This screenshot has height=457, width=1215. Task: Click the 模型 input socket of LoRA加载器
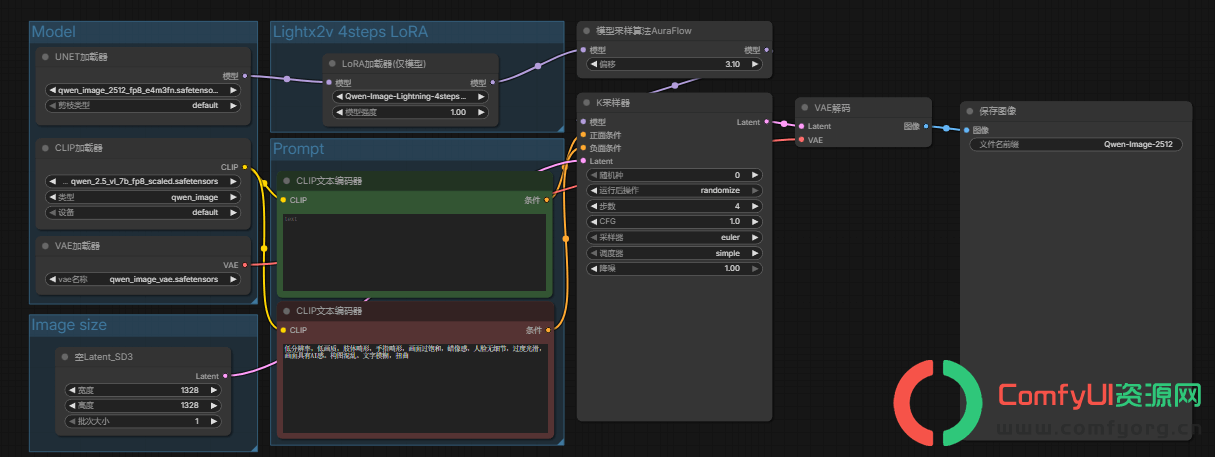pyautogui.click(x=330, y=83)
